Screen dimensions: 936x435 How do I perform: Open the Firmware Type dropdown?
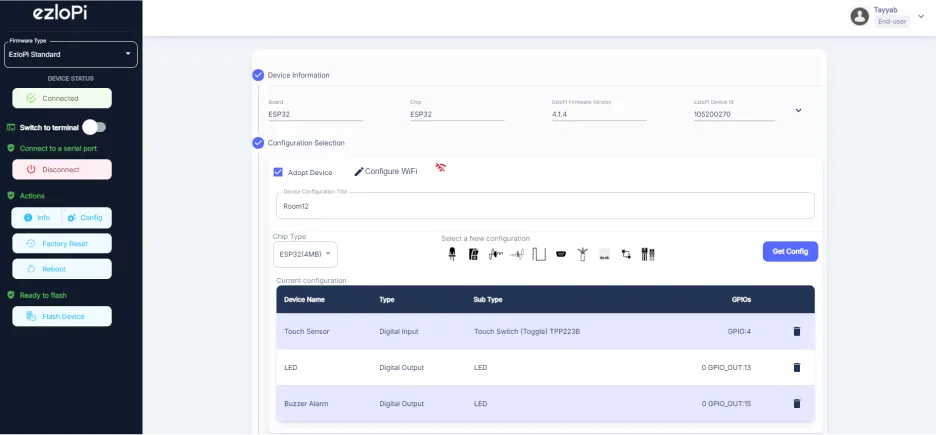pyautogui.click(x=71, y=54)
